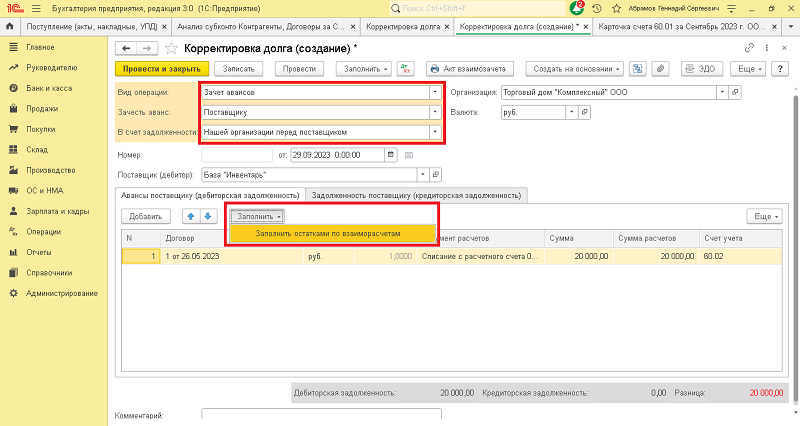Expand the Вид операции dropdown
The width and height of the screenshot is (800, 426).
pyautogui.click(x=435, y=92)
